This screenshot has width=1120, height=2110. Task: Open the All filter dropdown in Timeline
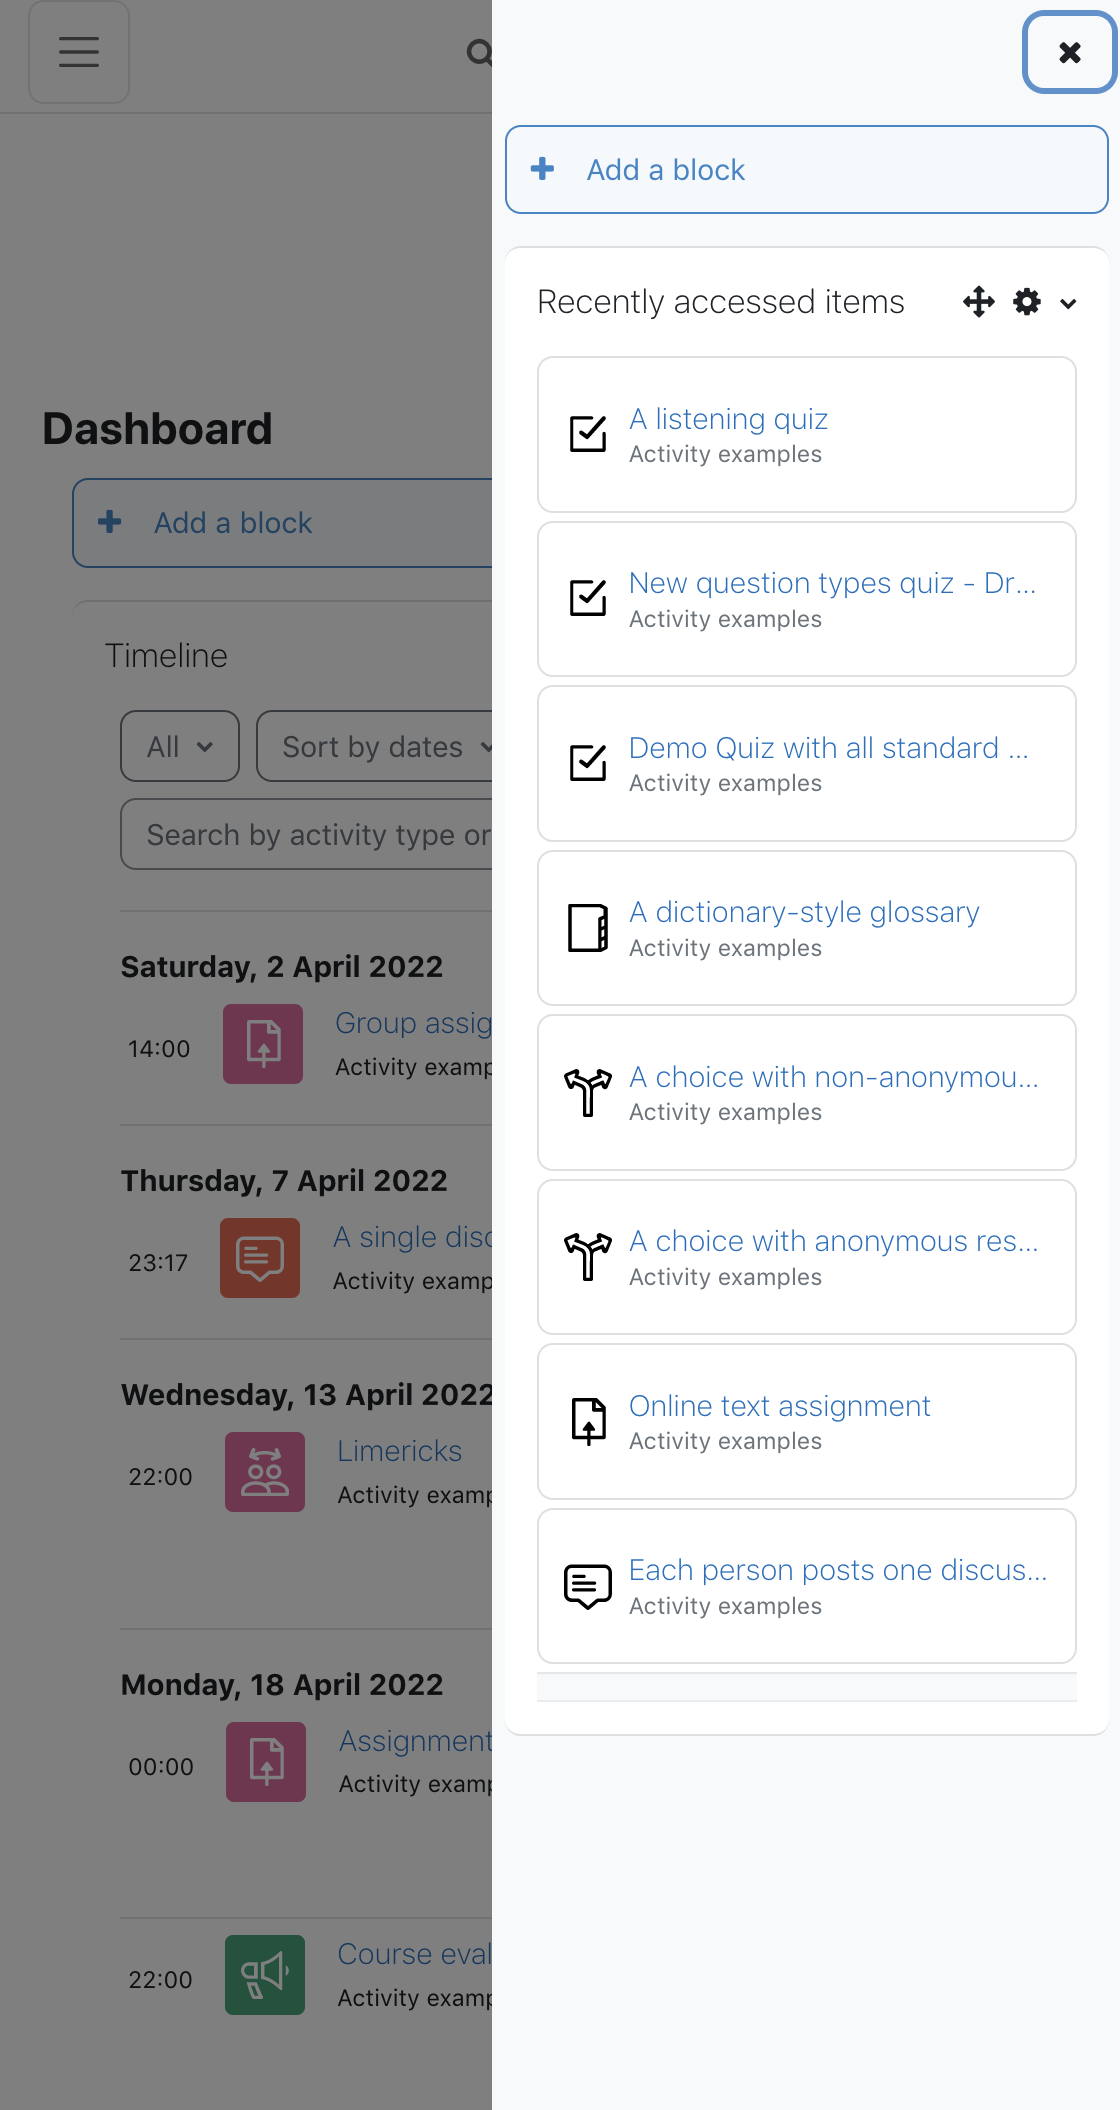coord(180,746)
